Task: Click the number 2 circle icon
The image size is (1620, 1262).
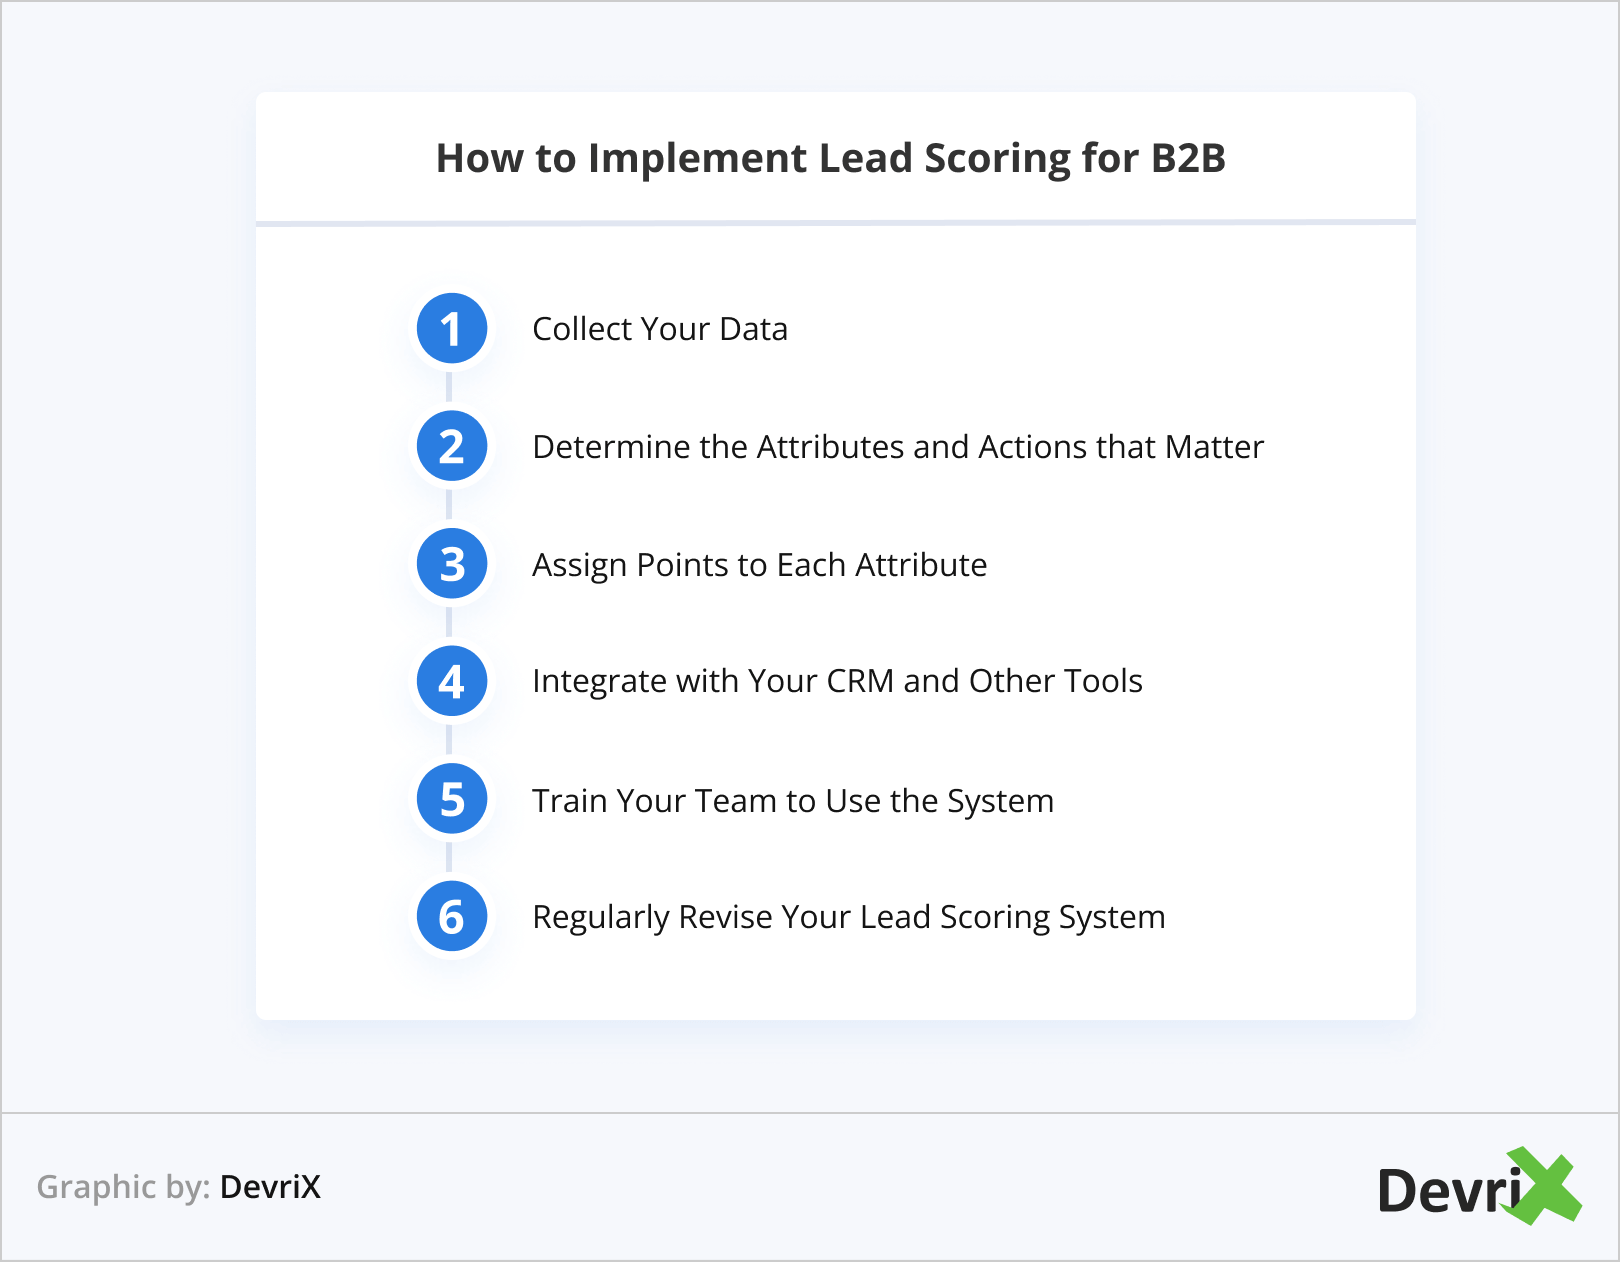Action: point(452,446)
